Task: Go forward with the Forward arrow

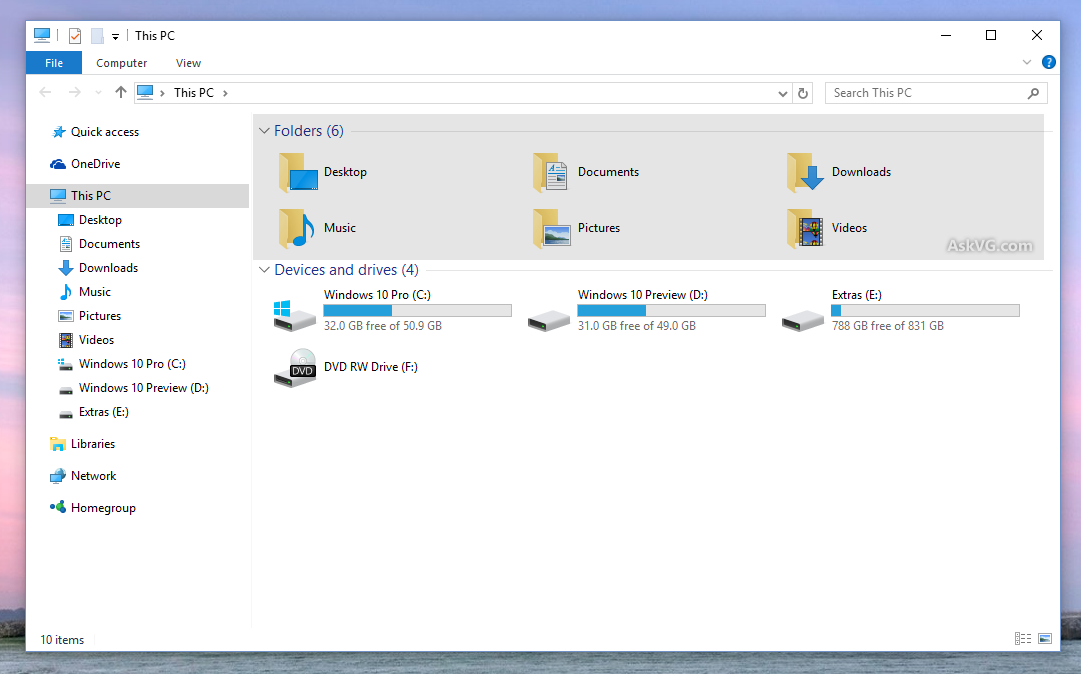Action: point(74,92)
